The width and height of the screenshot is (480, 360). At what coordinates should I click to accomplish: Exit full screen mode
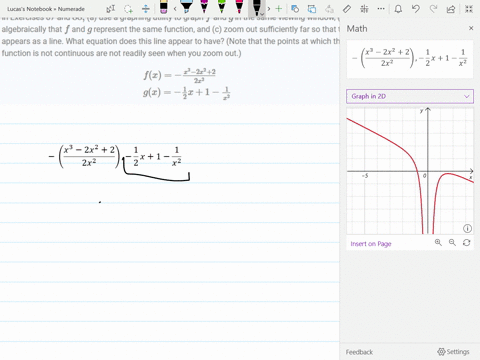pos(469,9)
